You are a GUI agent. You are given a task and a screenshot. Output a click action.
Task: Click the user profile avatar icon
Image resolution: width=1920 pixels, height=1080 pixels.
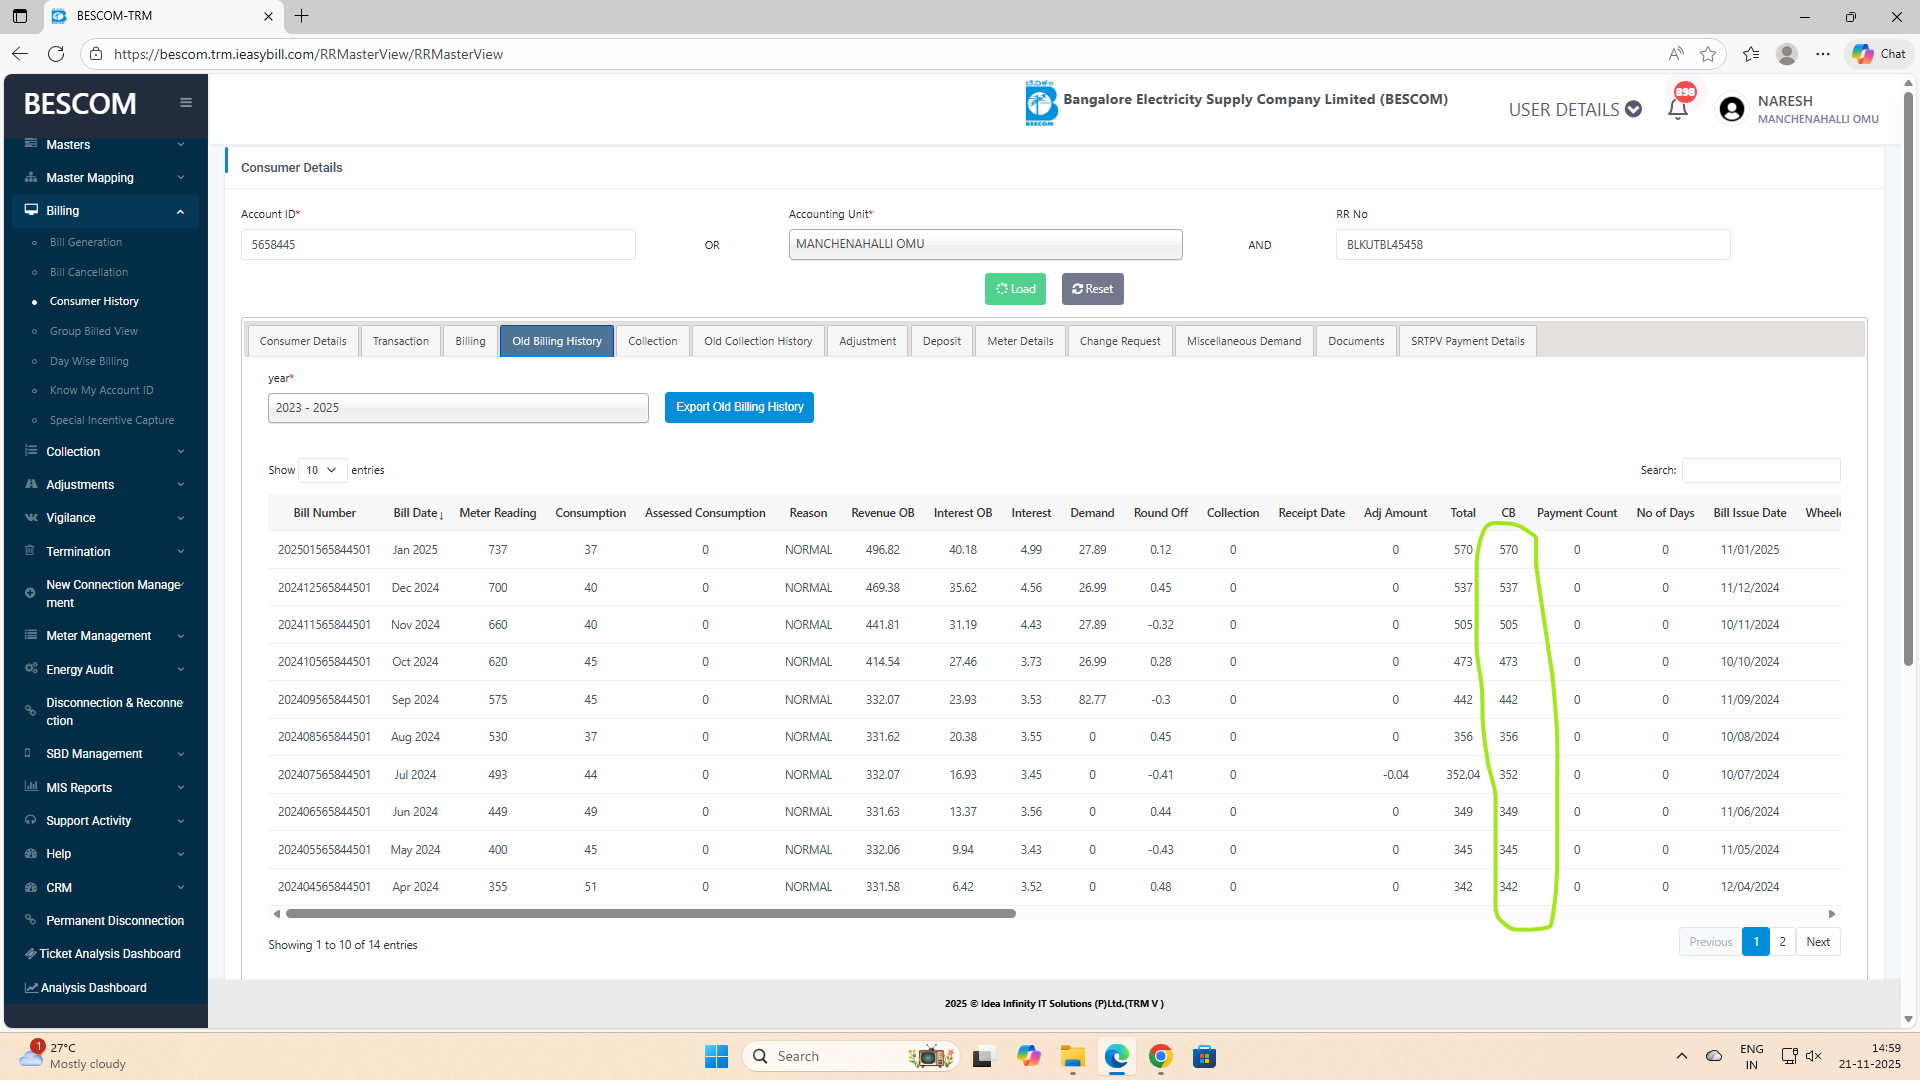(1732, 109)
